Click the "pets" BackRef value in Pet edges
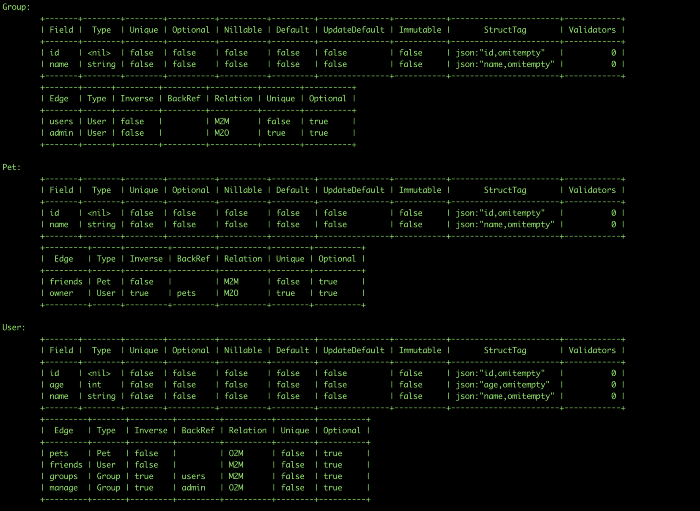 point(186,293)
